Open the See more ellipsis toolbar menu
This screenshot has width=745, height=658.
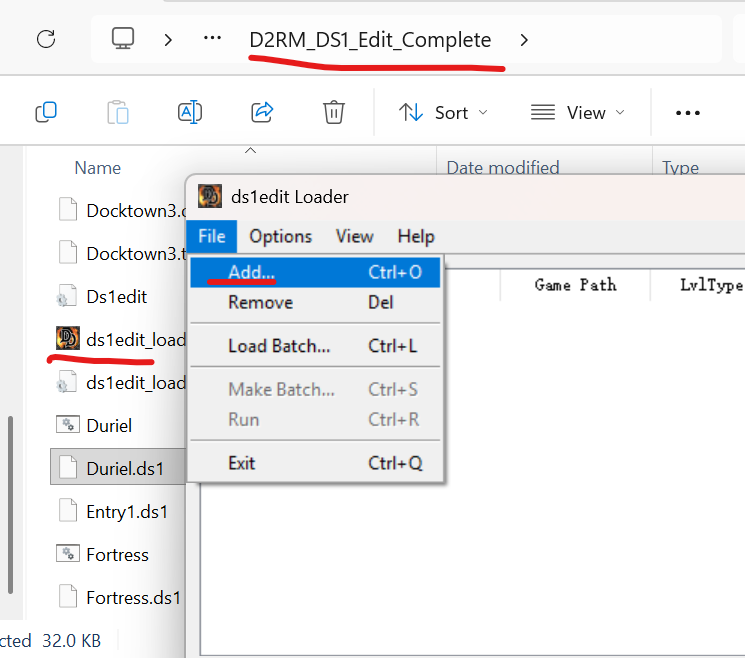688,113
